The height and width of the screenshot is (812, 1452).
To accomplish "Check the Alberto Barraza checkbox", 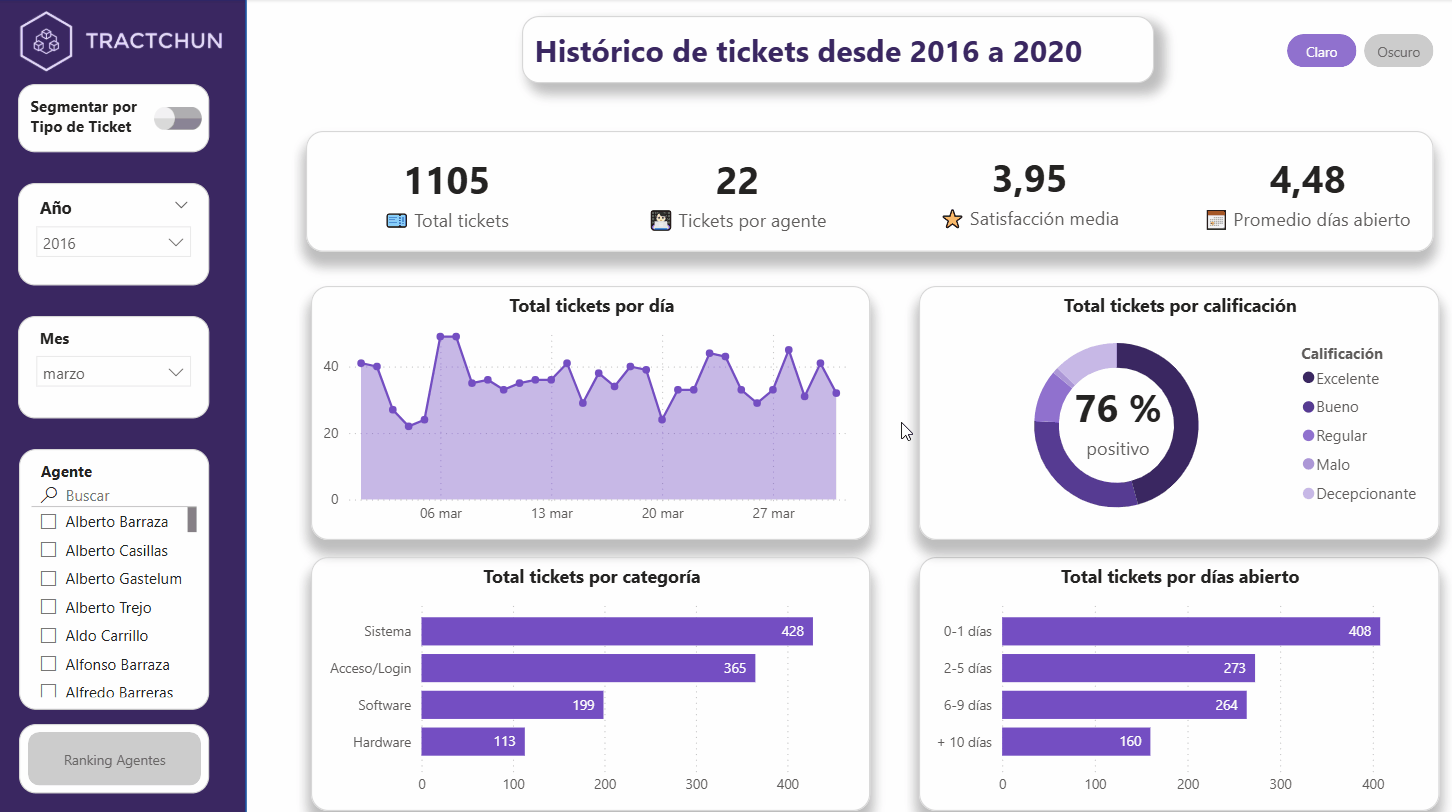I will point(48,522).
